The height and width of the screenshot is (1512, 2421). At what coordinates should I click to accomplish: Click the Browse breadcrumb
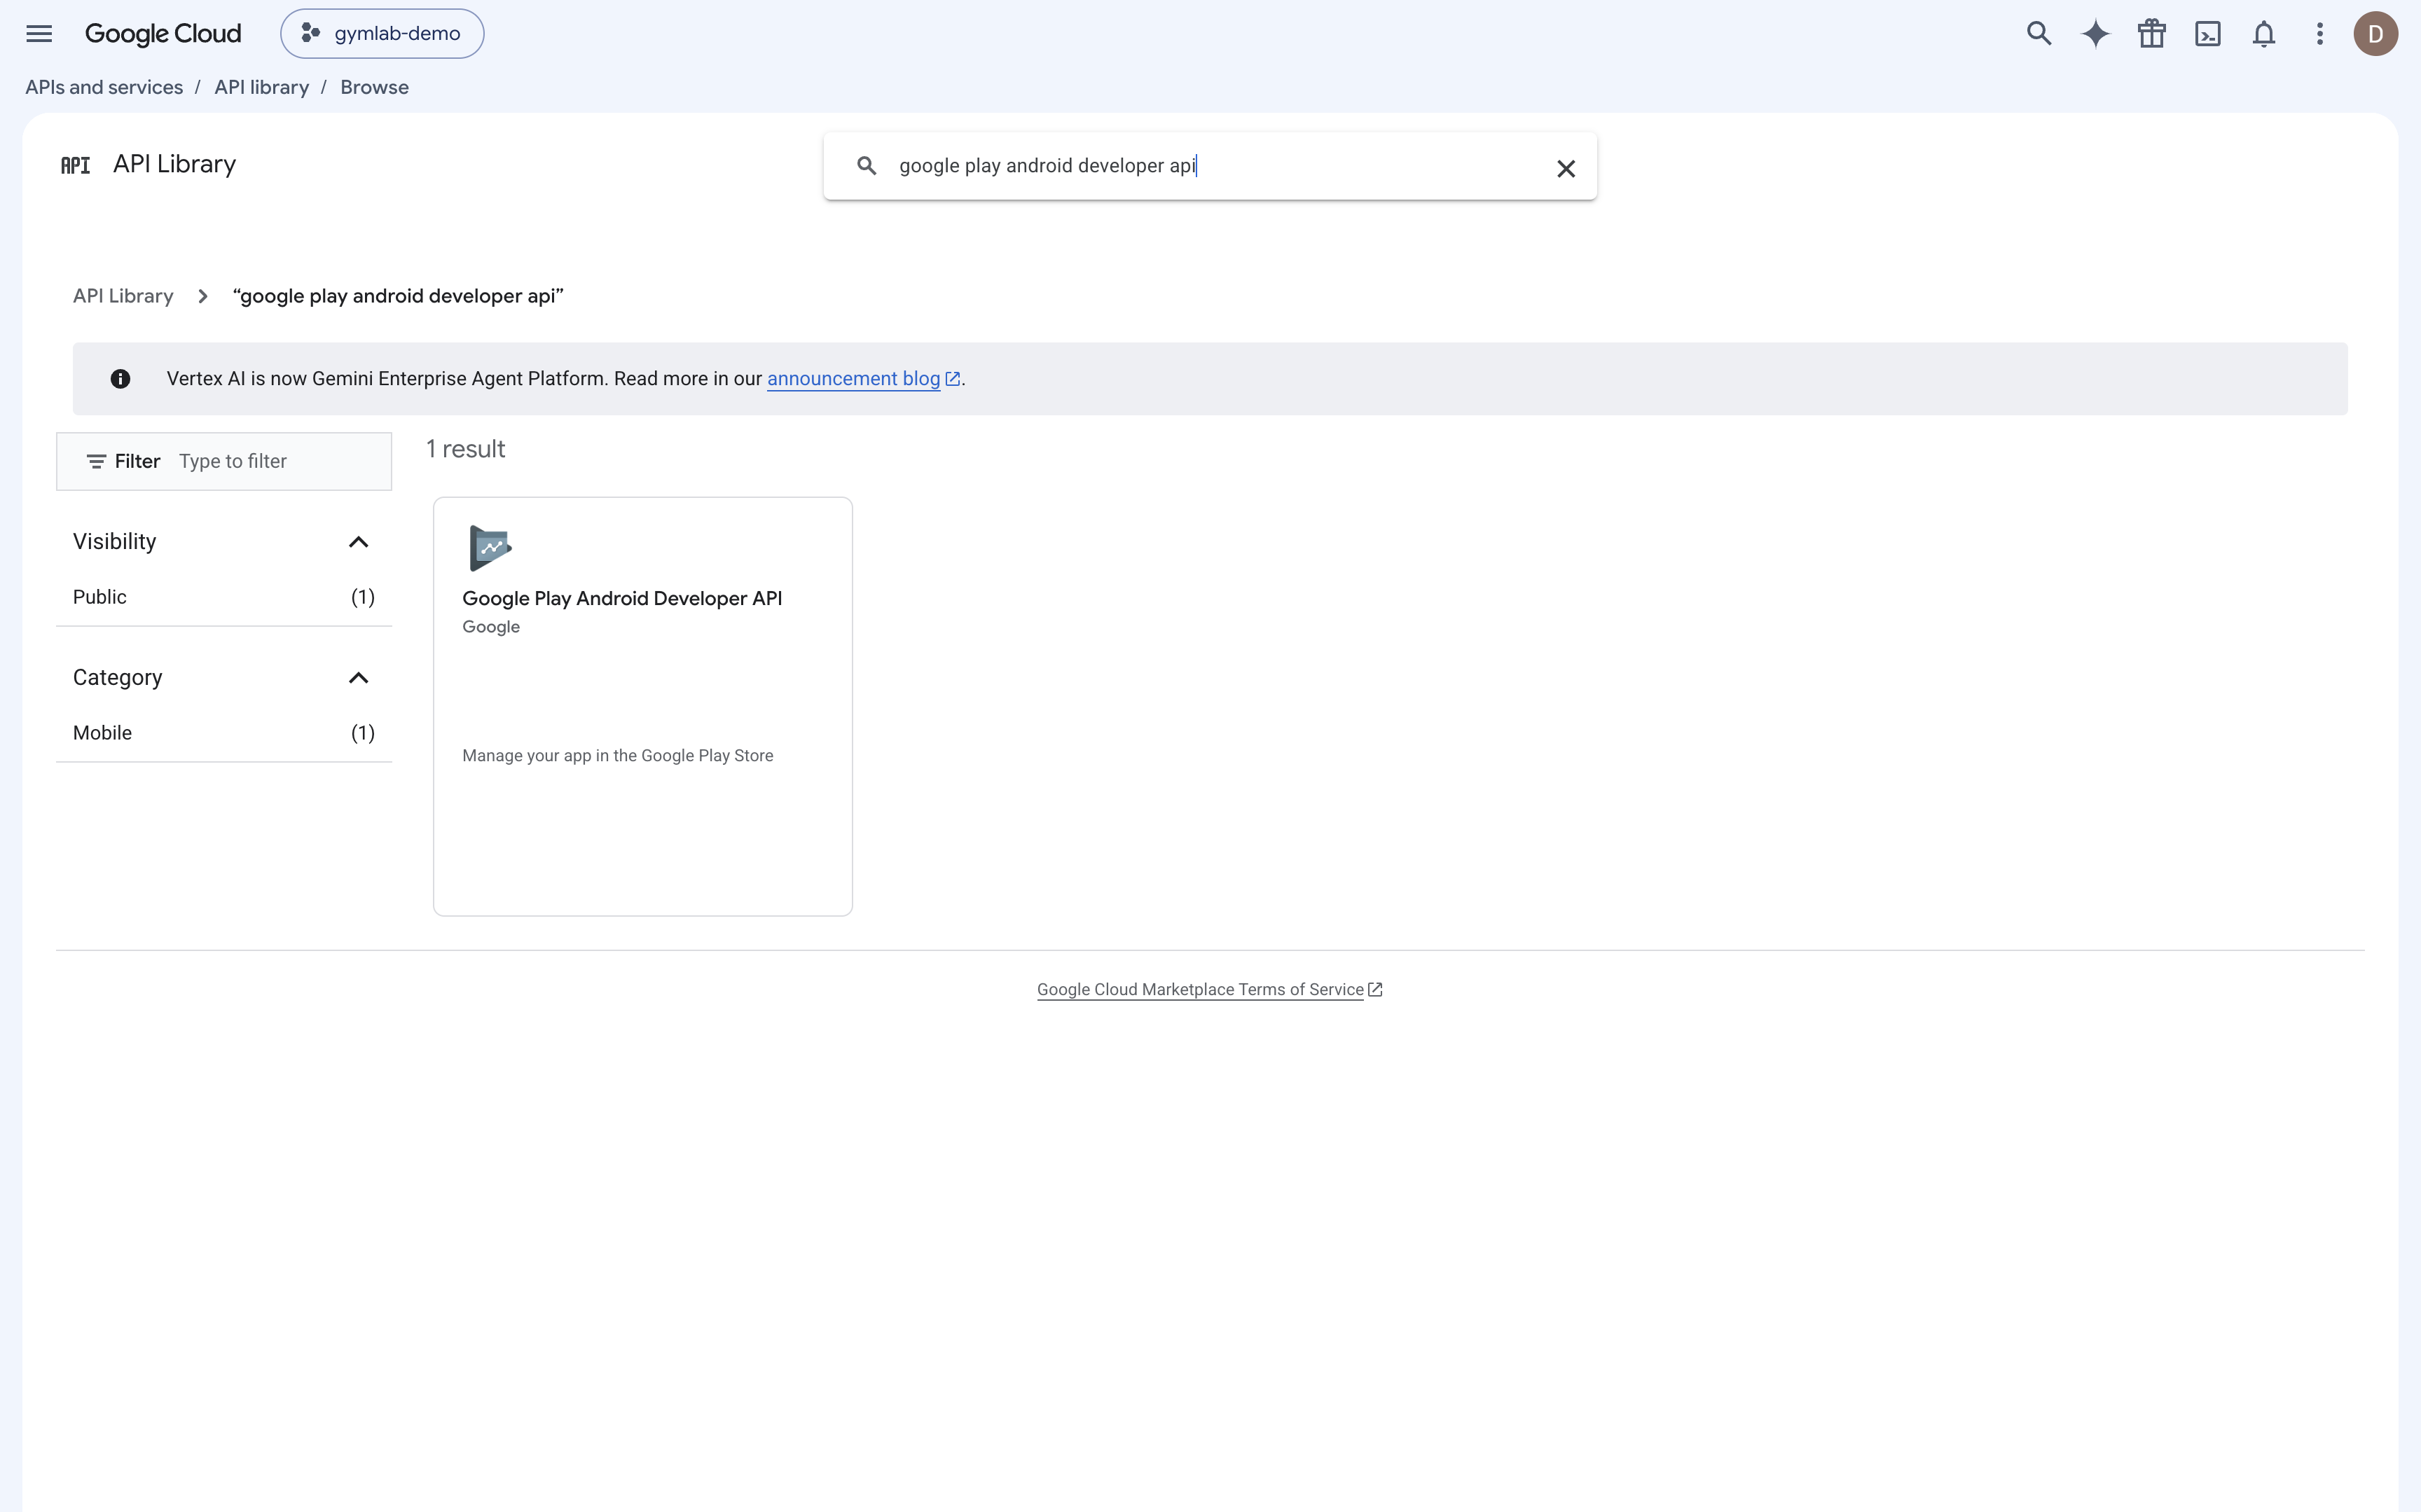(374, 87)
